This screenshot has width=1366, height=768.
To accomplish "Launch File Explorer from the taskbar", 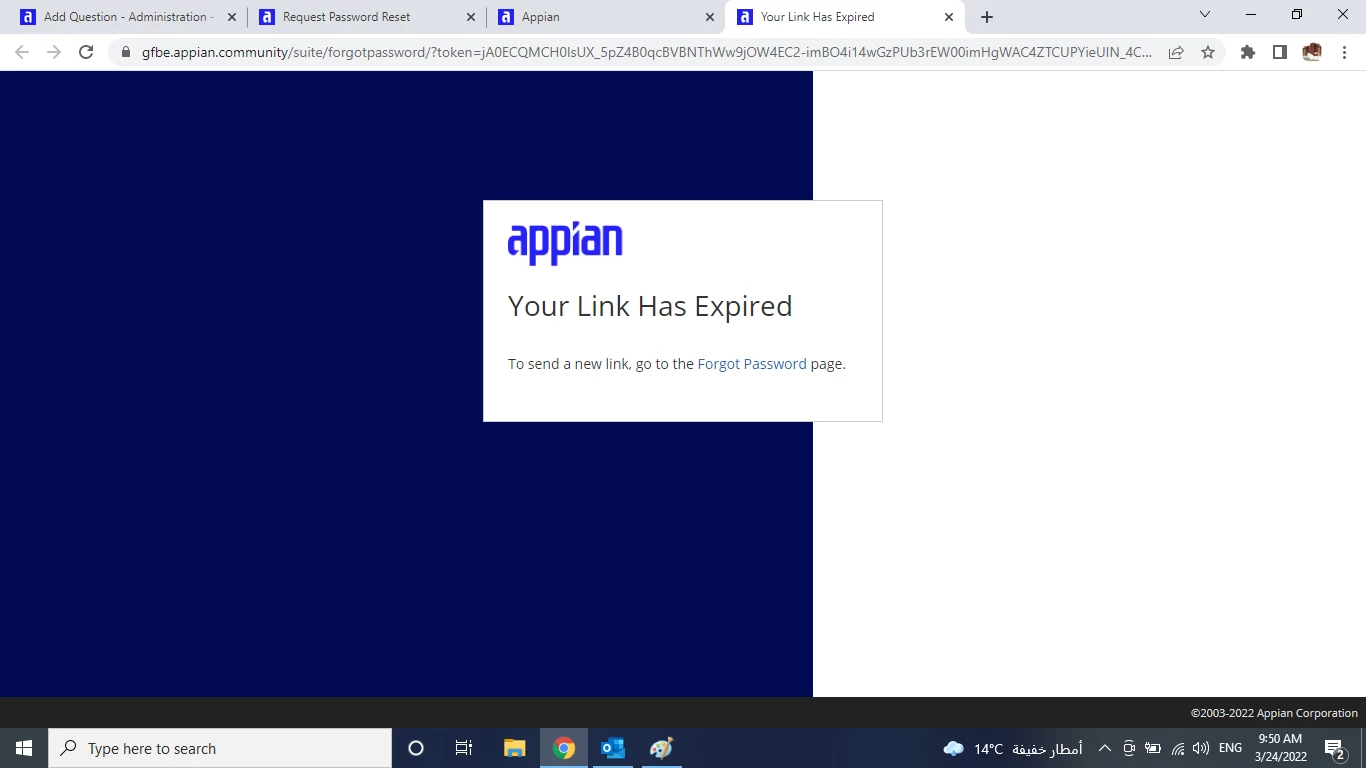I will point(514,748).
